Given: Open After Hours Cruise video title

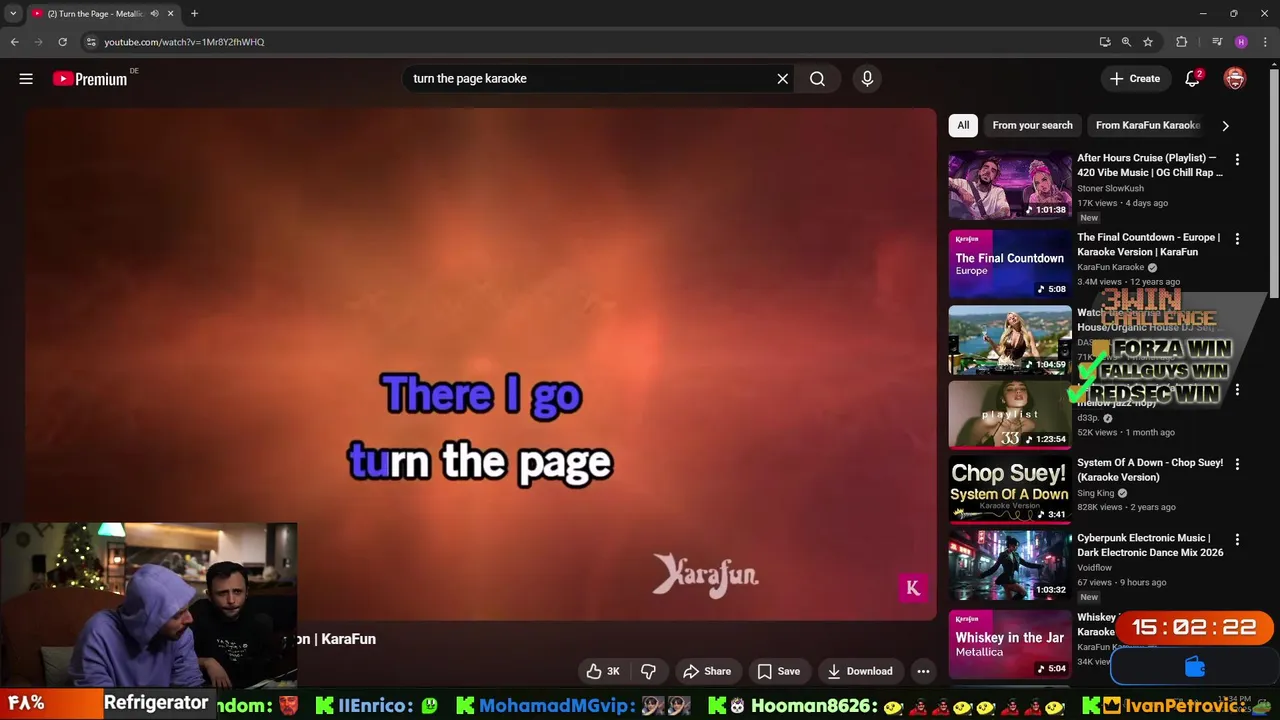Looking at the screenshot, I should click(1150, 165).
